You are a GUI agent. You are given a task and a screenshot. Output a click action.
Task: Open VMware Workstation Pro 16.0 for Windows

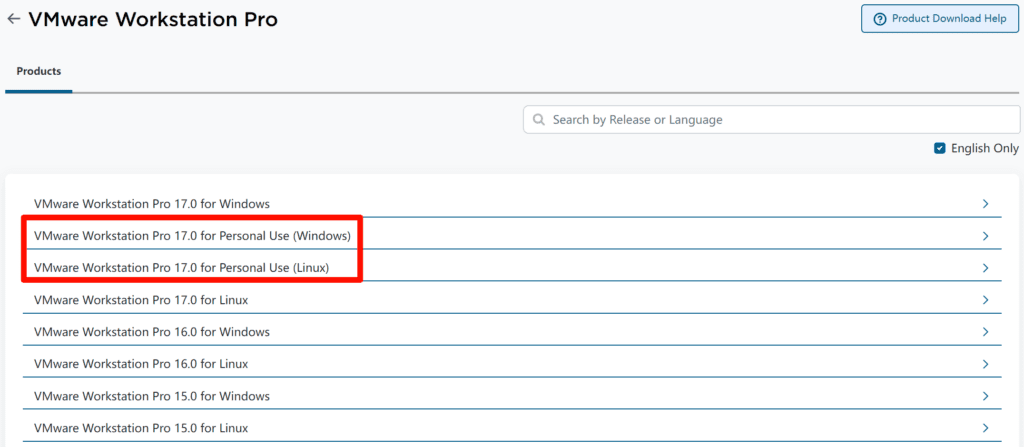tap(151, 332)
